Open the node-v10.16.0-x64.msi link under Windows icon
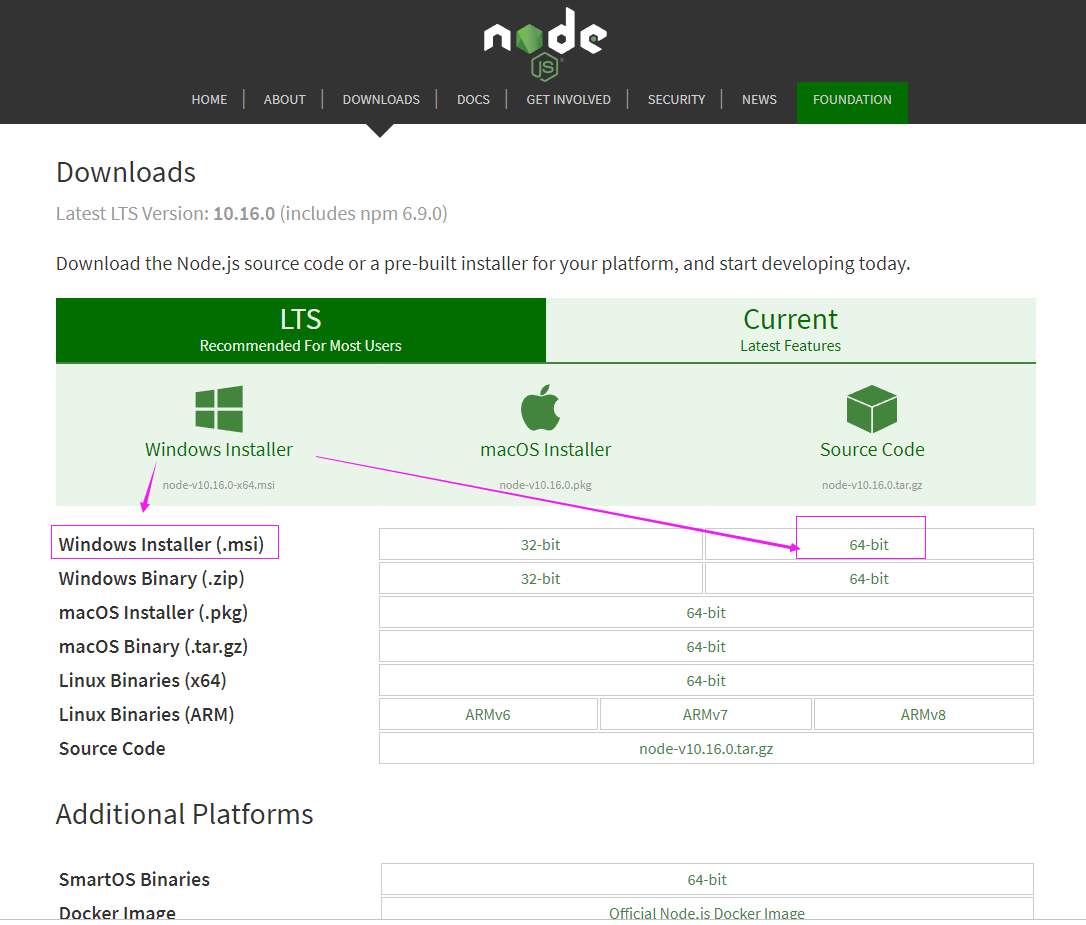Screen dimensions: 1086x925 click(218, 484)
